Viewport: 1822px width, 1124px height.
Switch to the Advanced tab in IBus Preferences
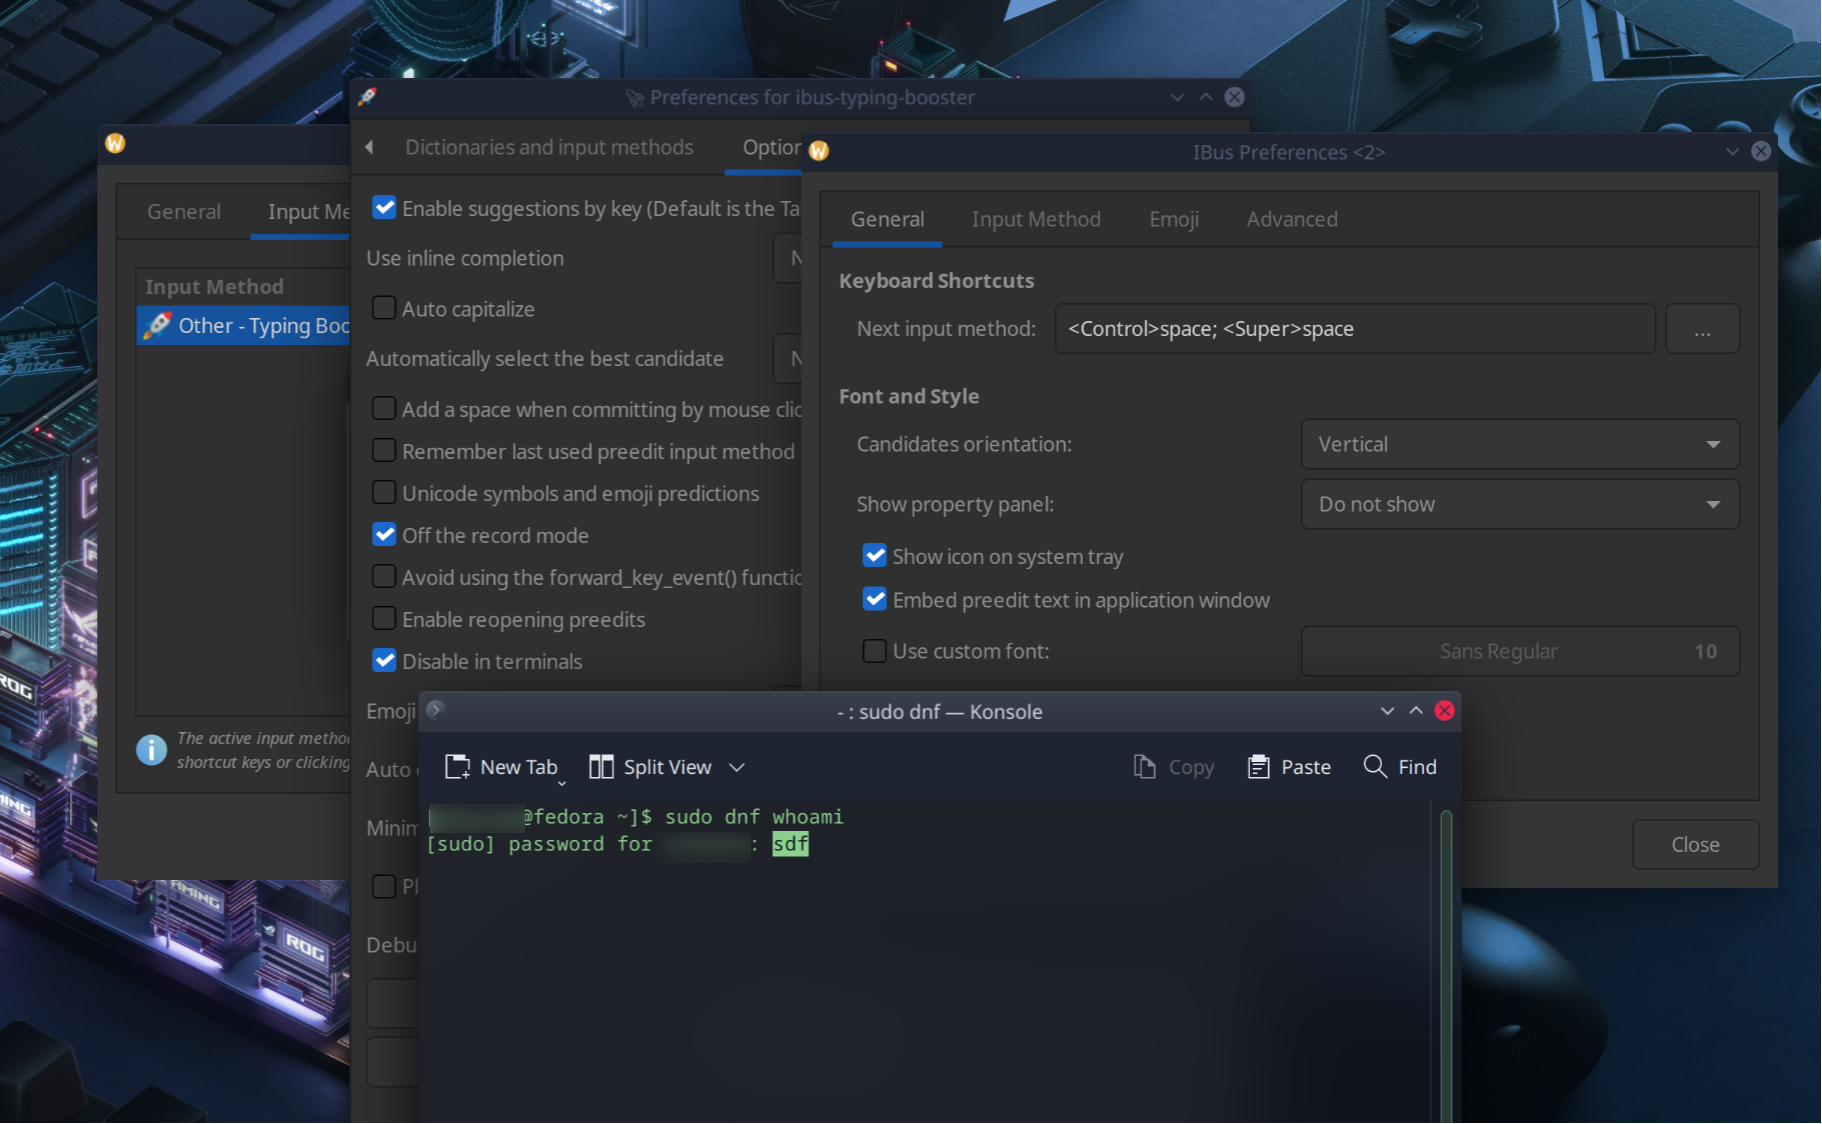(1291, 219)
